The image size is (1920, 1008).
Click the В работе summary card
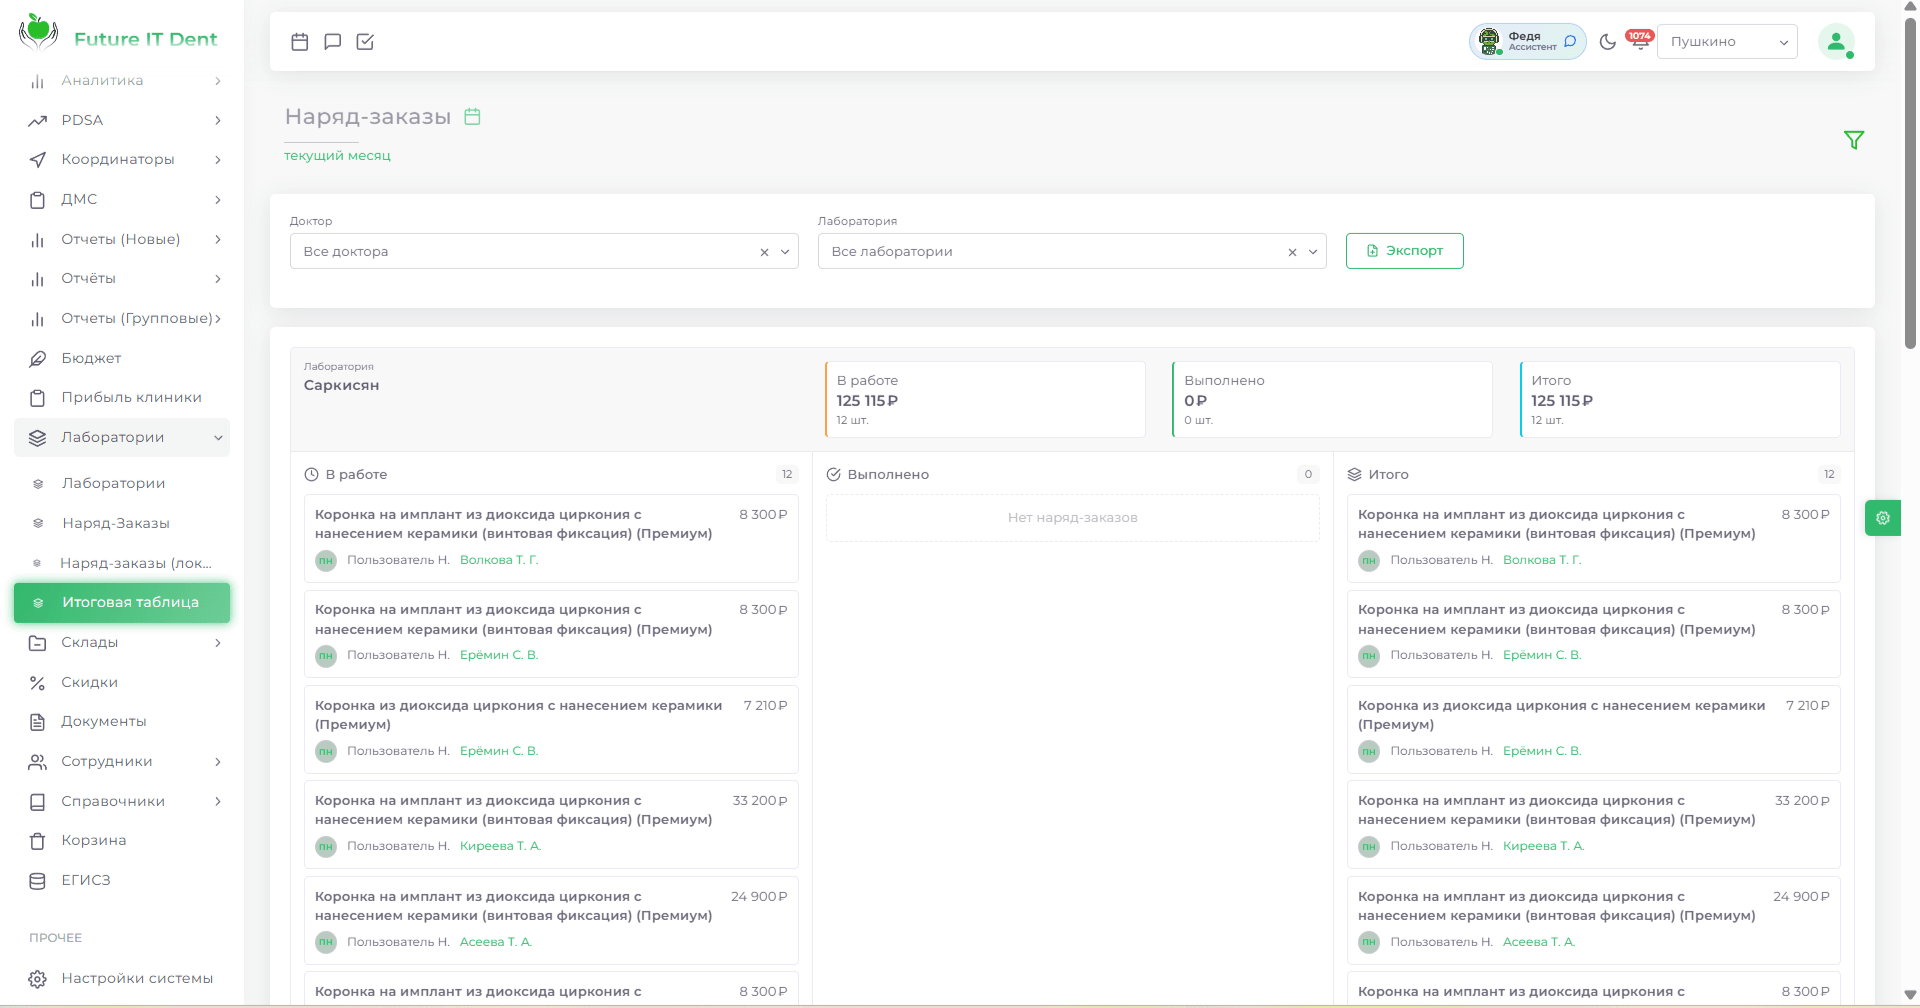coord(985,399)
